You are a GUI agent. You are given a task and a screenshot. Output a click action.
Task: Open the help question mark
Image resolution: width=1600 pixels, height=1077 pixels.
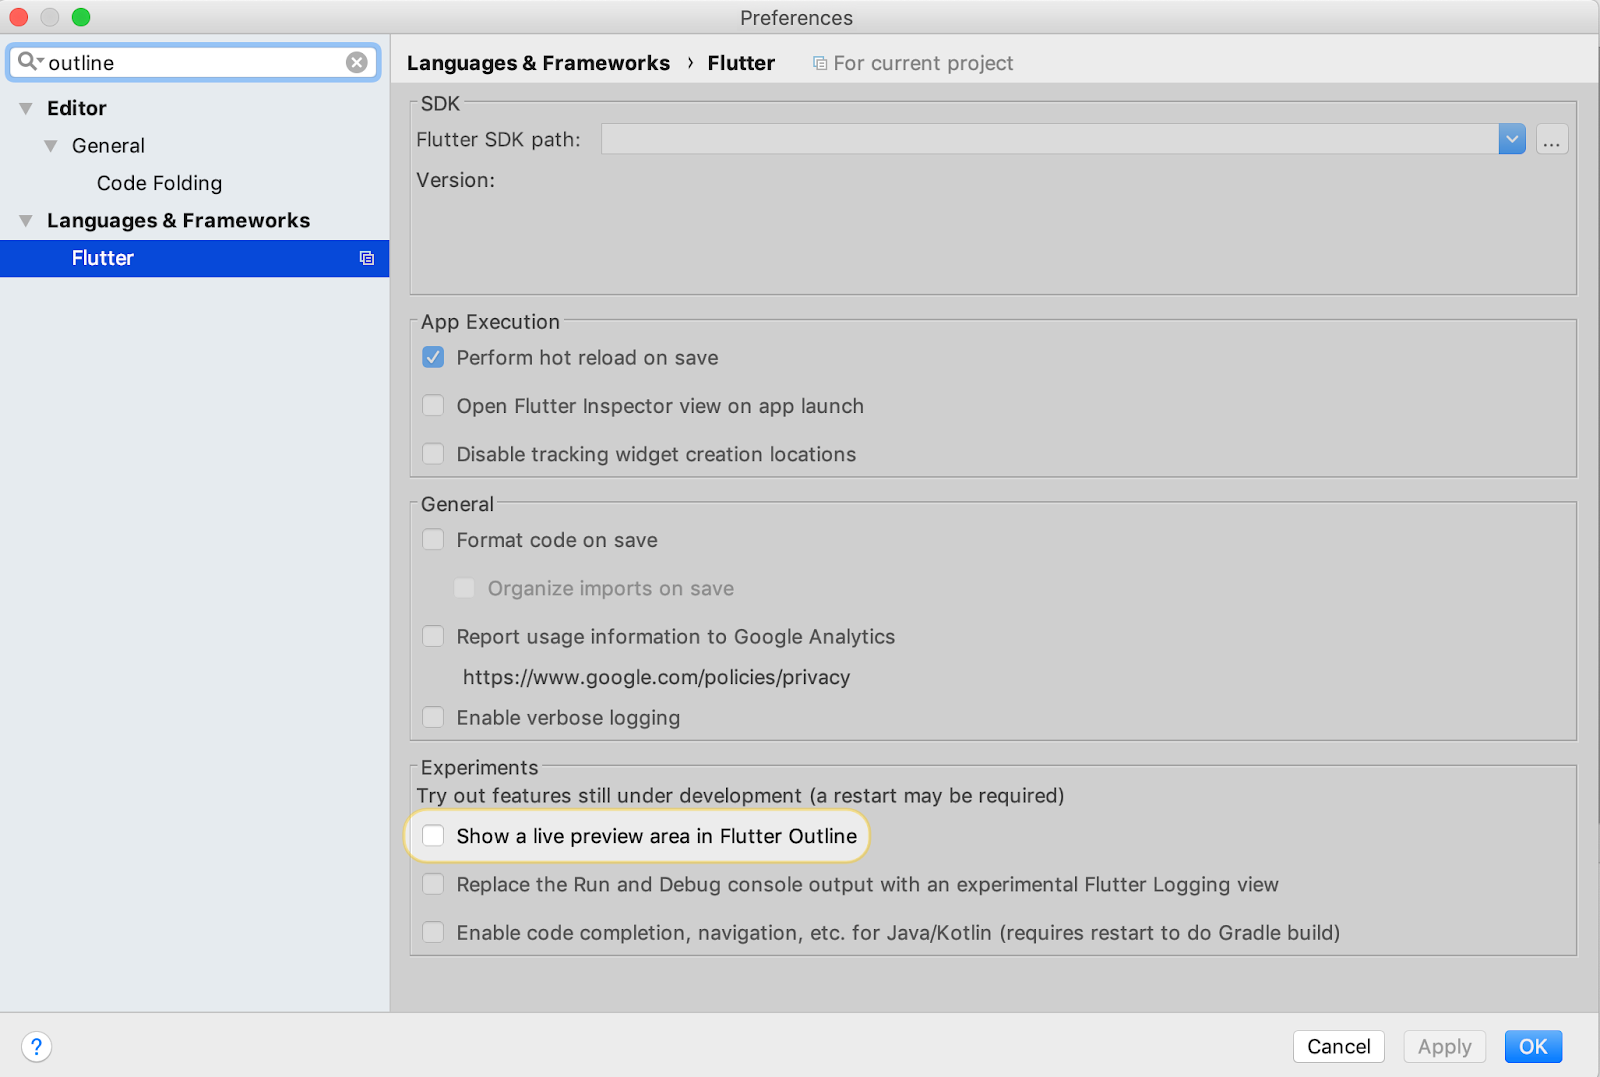pyautogui.click(x=36, y=1046)
